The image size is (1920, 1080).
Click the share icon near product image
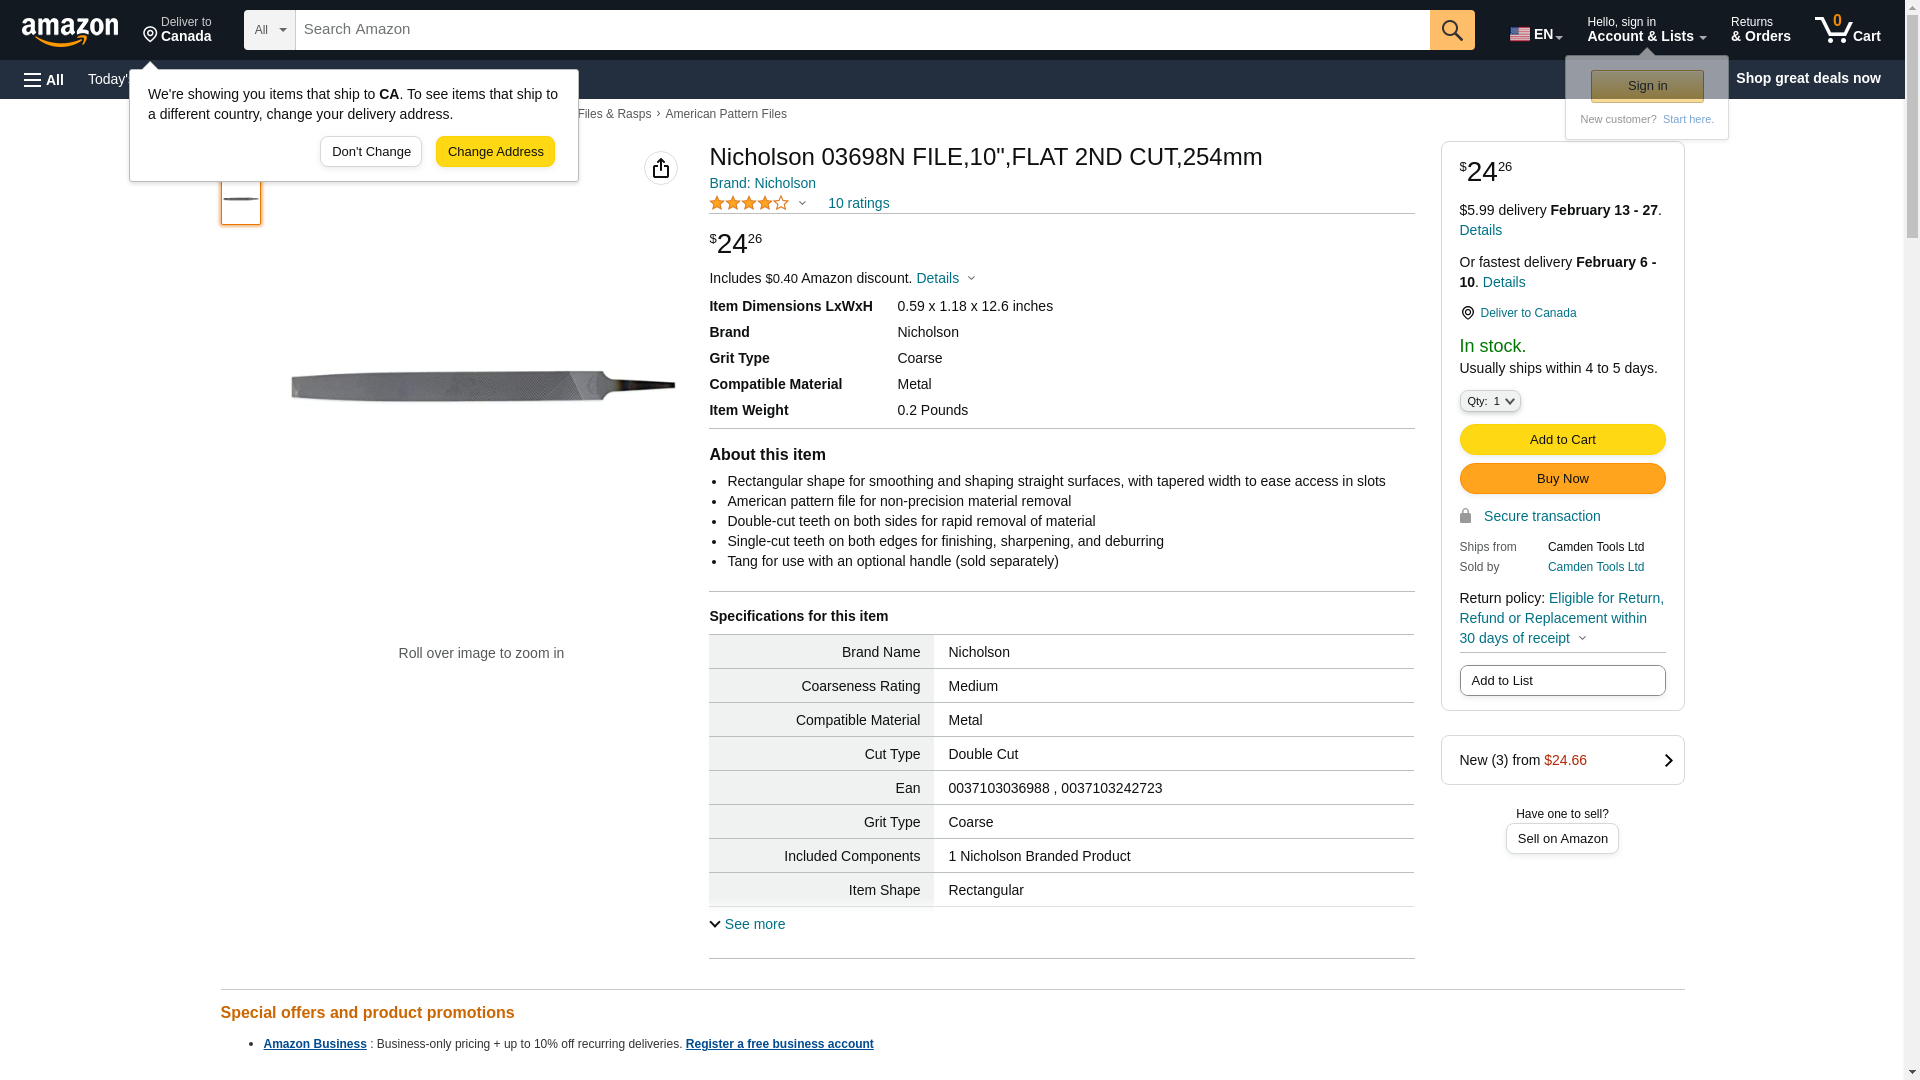point(661,168)
